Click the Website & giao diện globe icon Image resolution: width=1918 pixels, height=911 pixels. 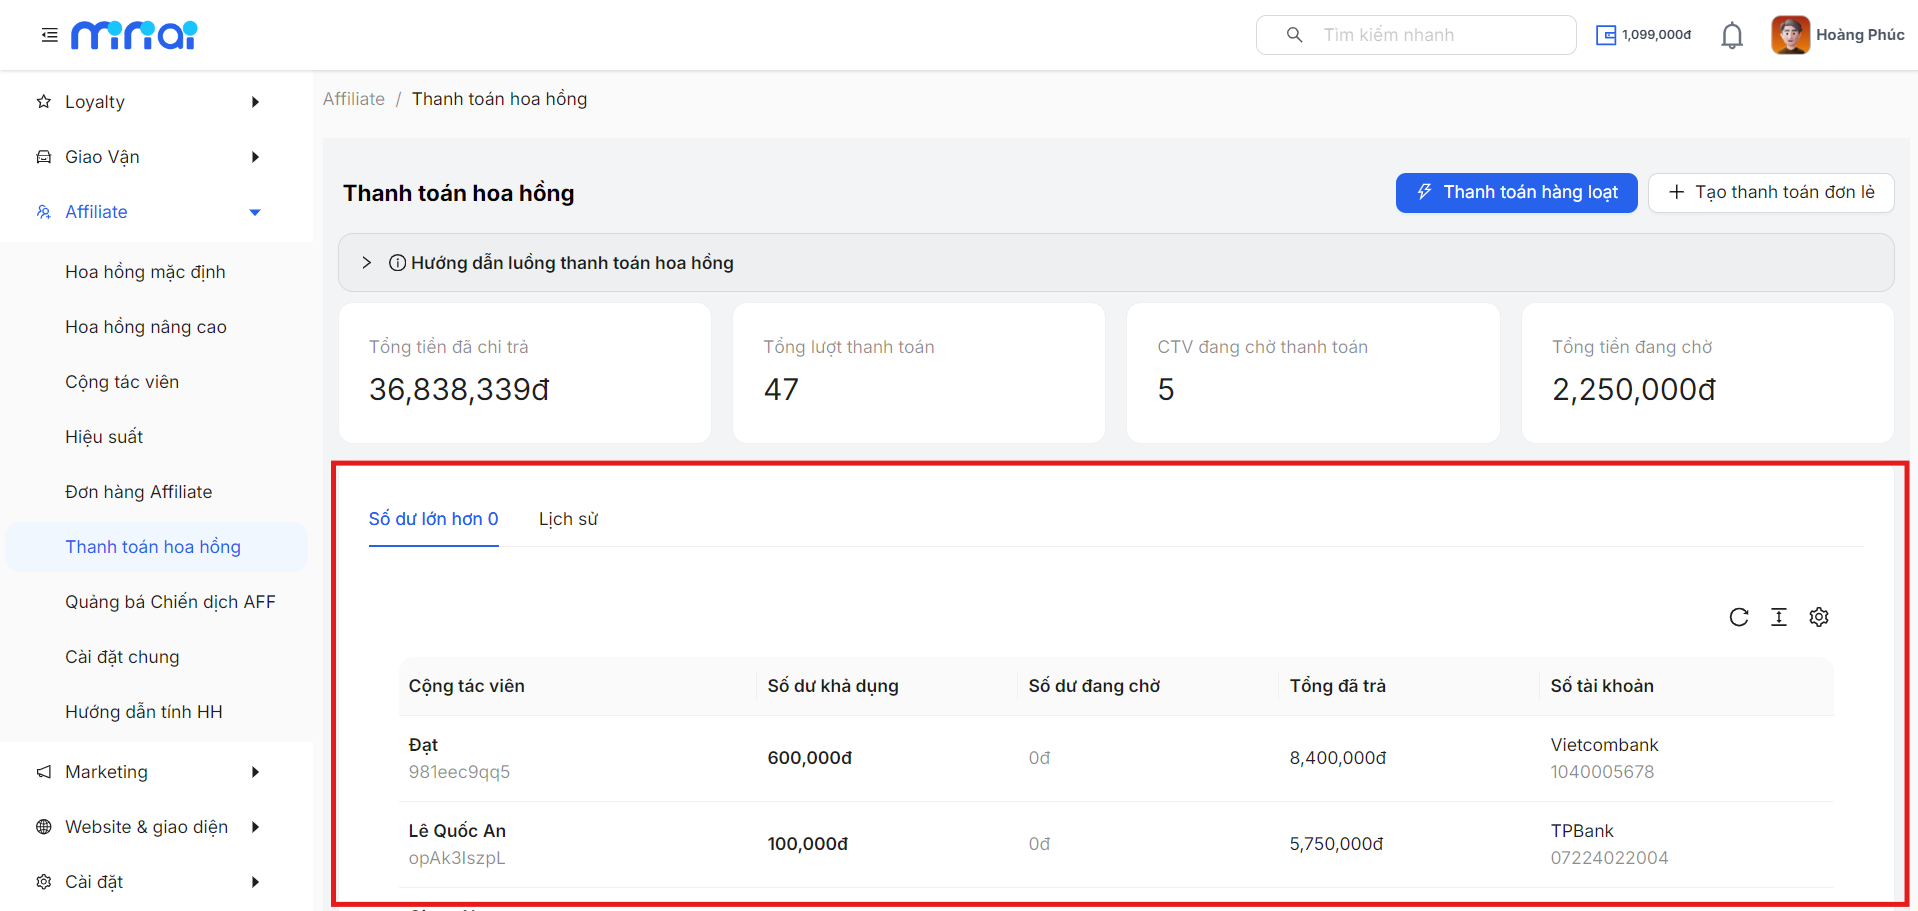(x=44, y=827)
